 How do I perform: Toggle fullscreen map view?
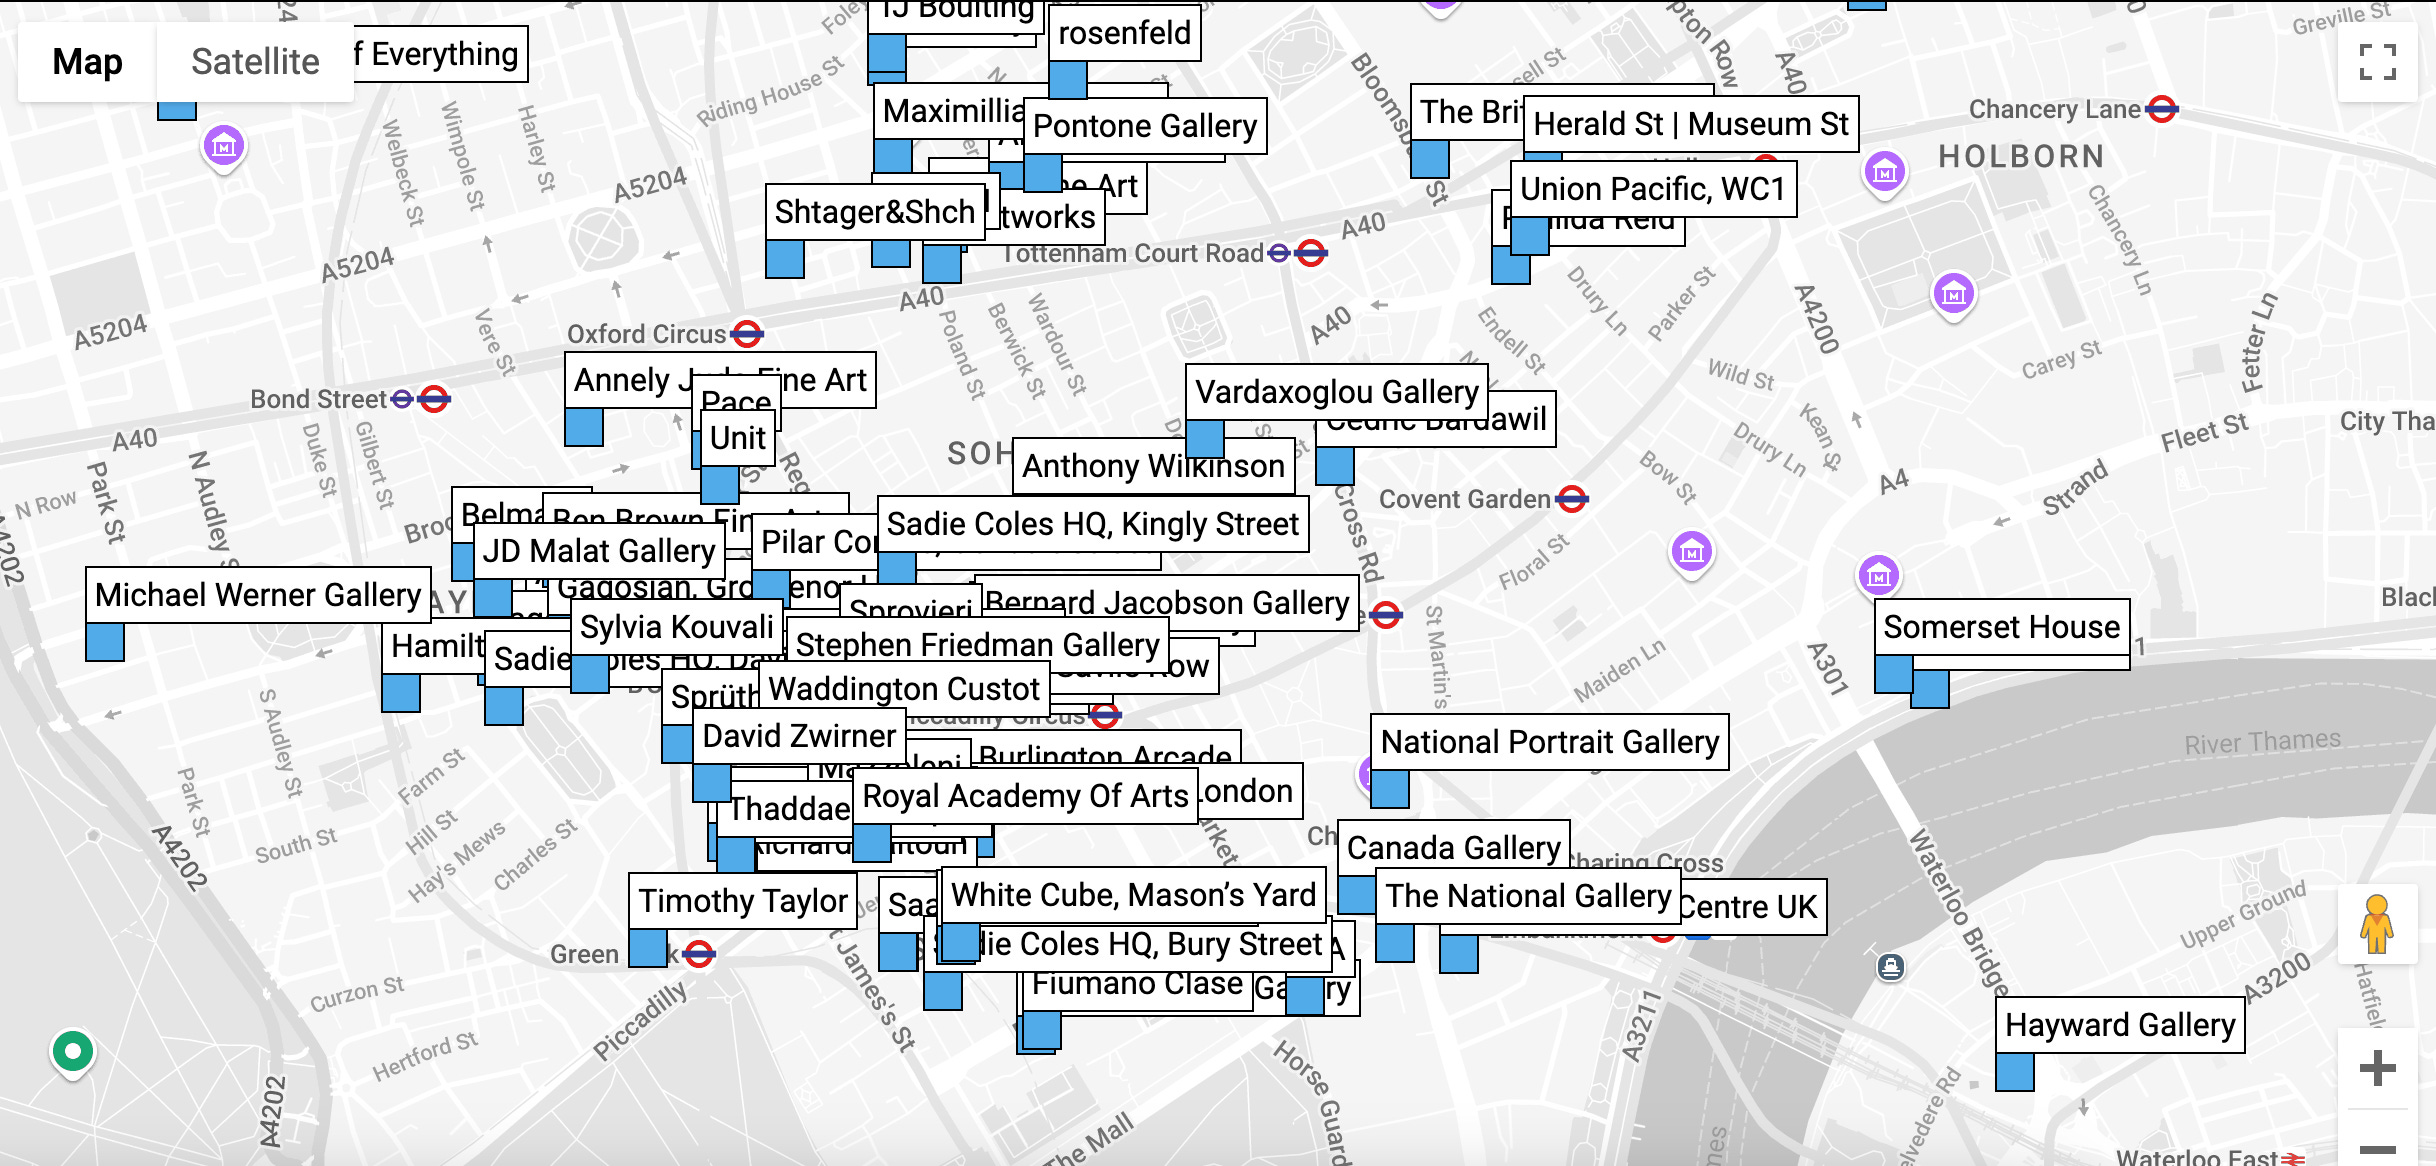2377,62
